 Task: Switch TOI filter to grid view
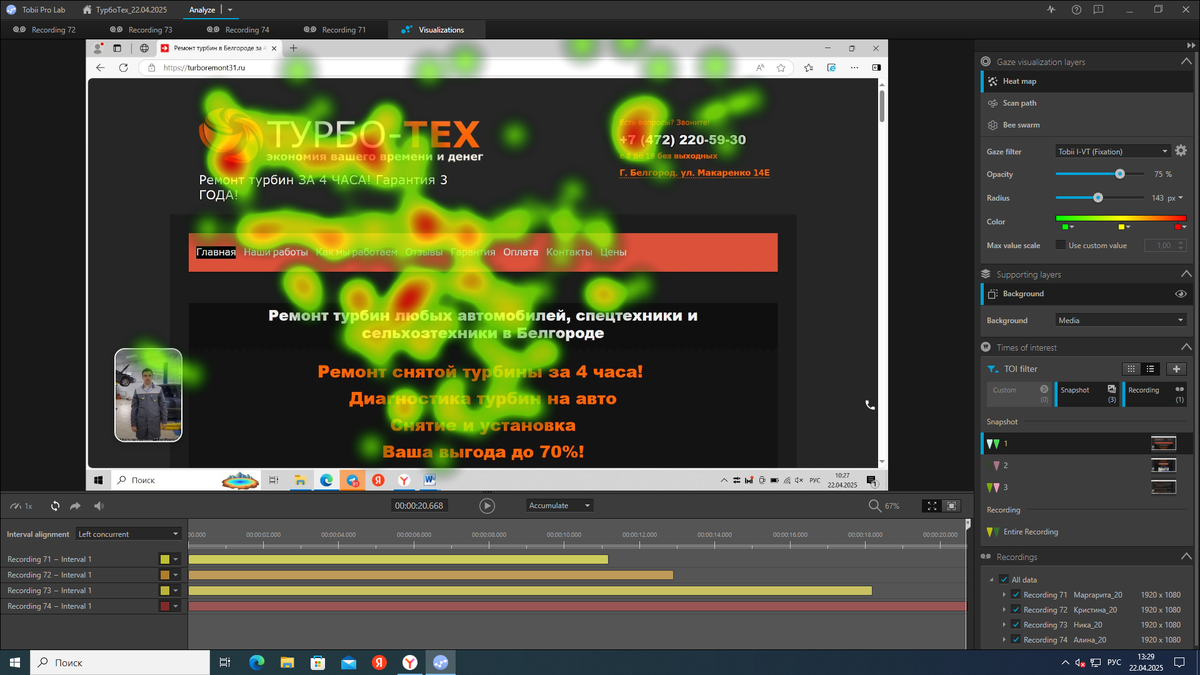pos(1131,369)
